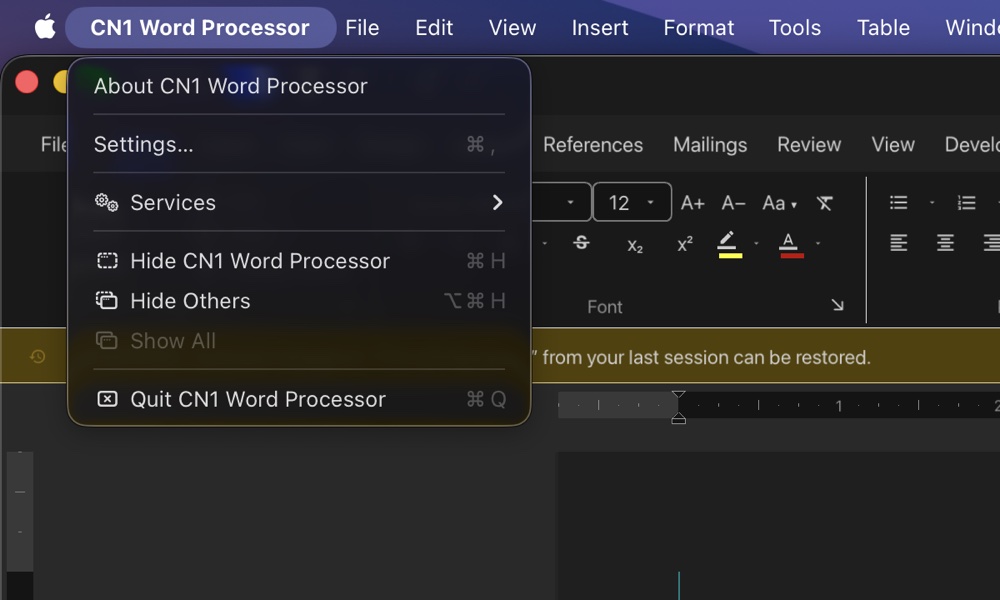Close the window with the red button
Viewport: 1000px width, 600px height.
[x=27, y=82]
